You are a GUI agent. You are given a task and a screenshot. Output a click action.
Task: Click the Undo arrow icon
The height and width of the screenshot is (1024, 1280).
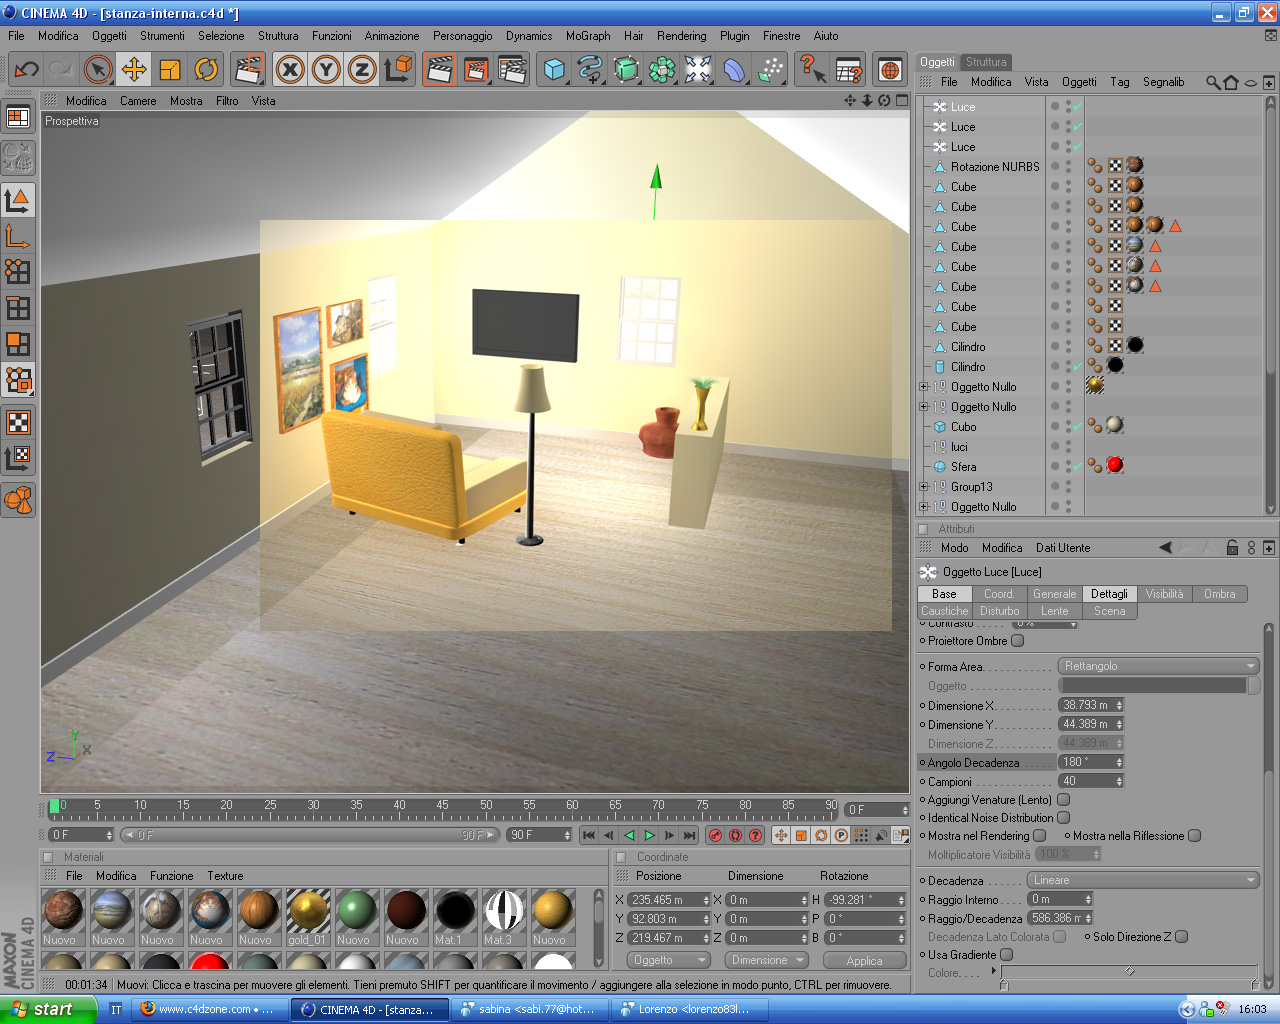click(x=26, y=69)
